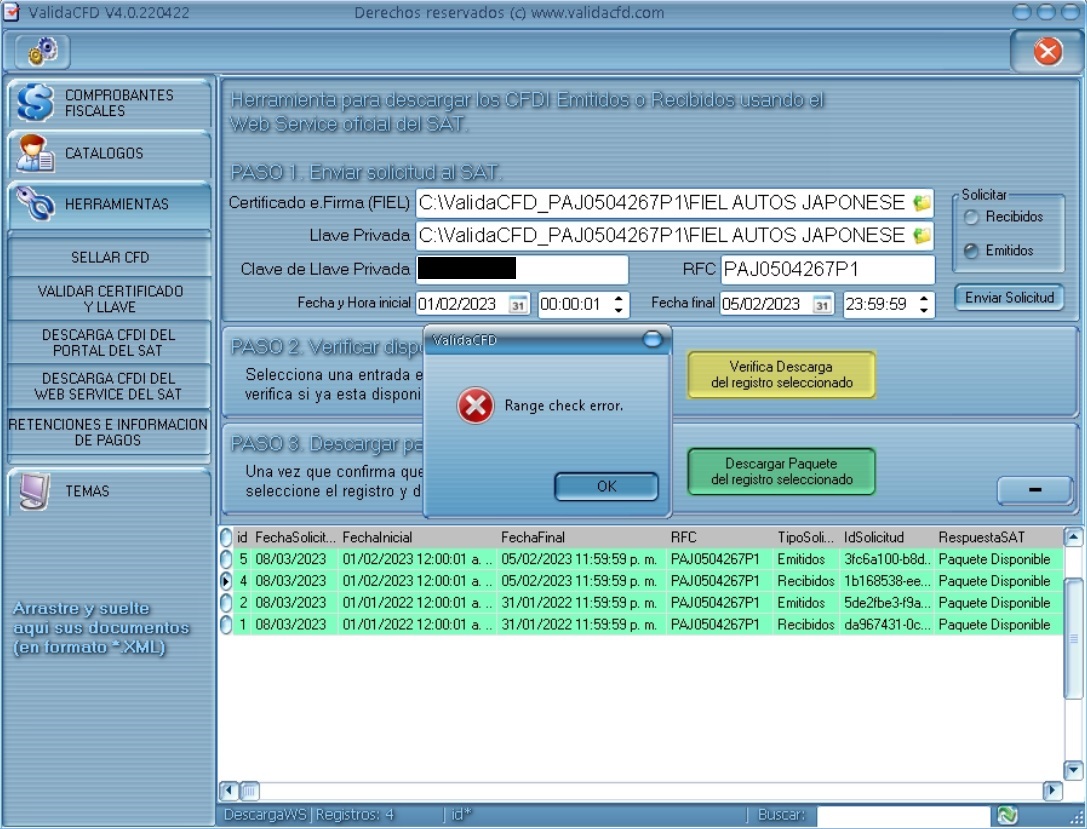1087x829 pixels.
Task: Select row marker for record id 2
Action: (x=226, y=603)
